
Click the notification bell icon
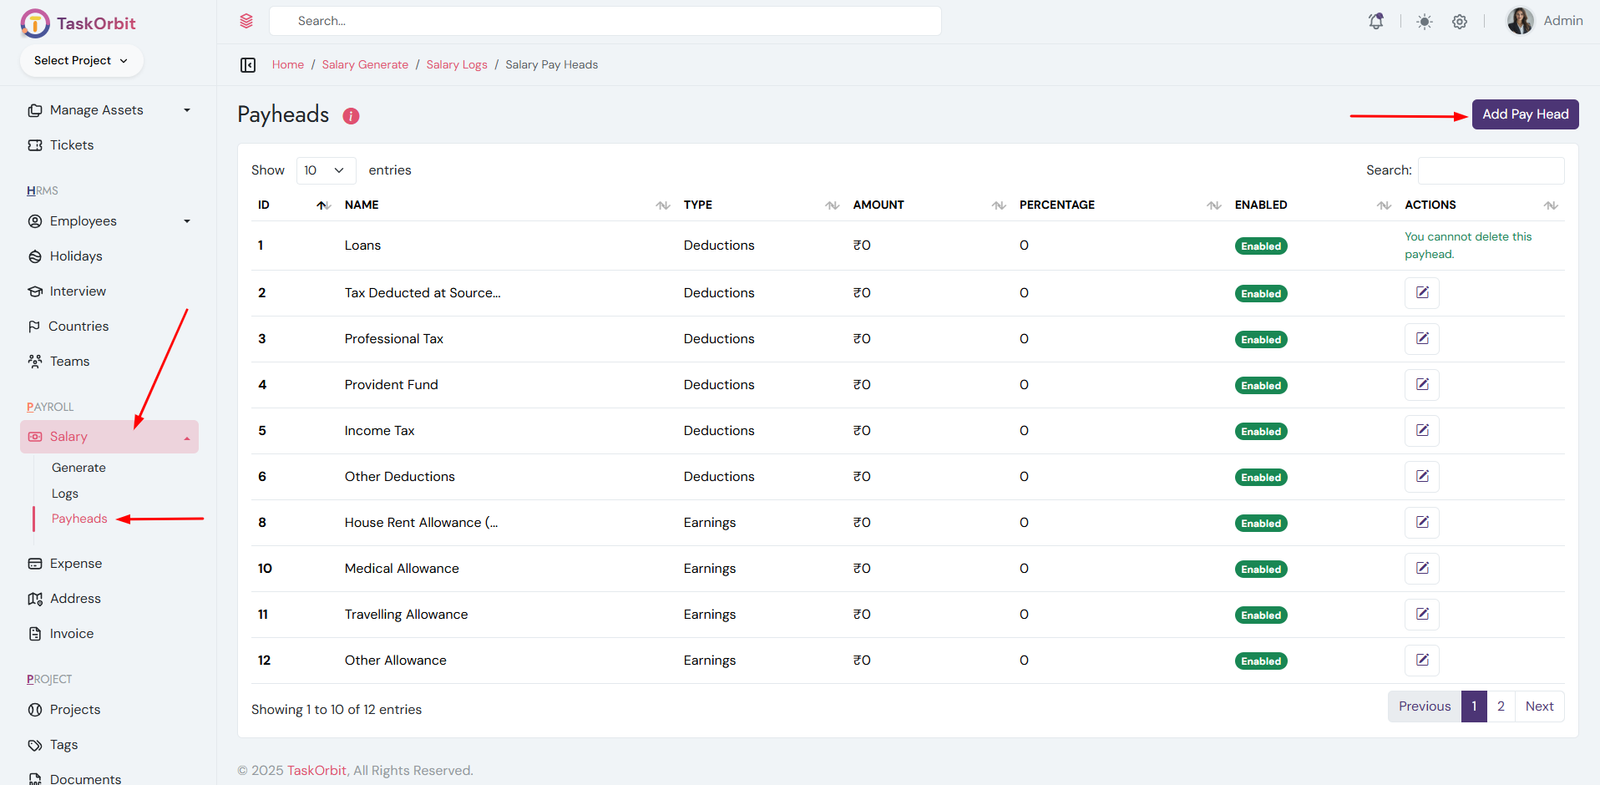pos(1376,21)
